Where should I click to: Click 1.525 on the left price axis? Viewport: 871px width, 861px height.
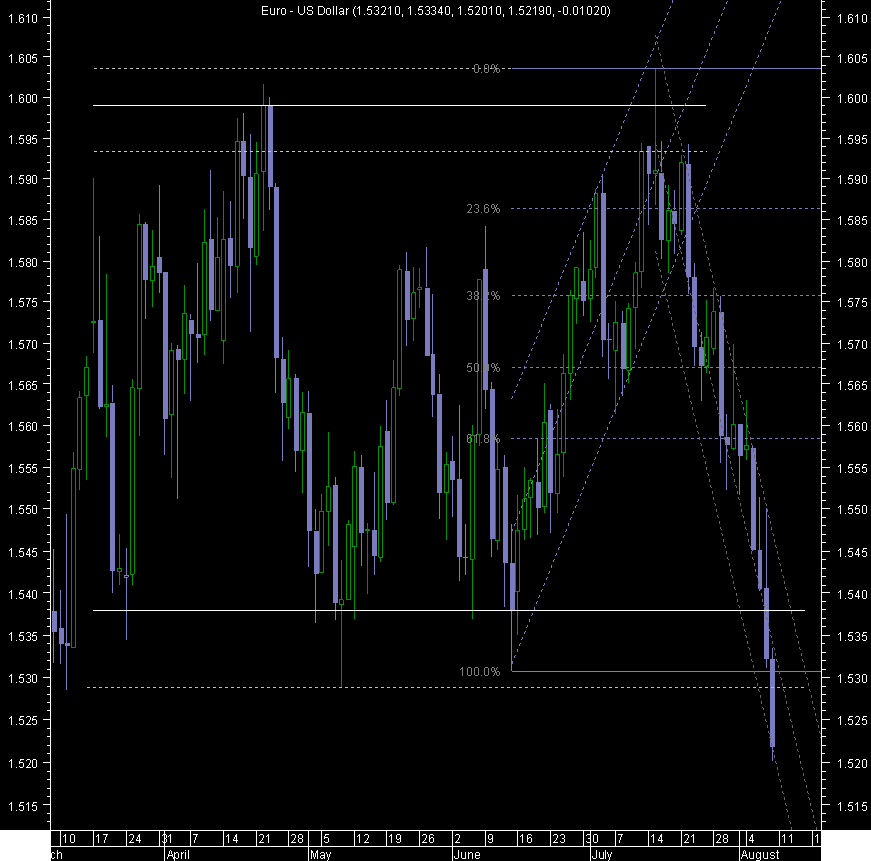23,720
